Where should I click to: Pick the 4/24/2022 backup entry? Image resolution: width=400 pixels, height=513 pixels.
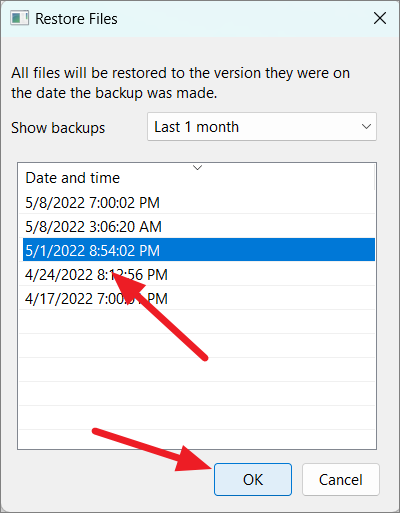click(199, 275)
